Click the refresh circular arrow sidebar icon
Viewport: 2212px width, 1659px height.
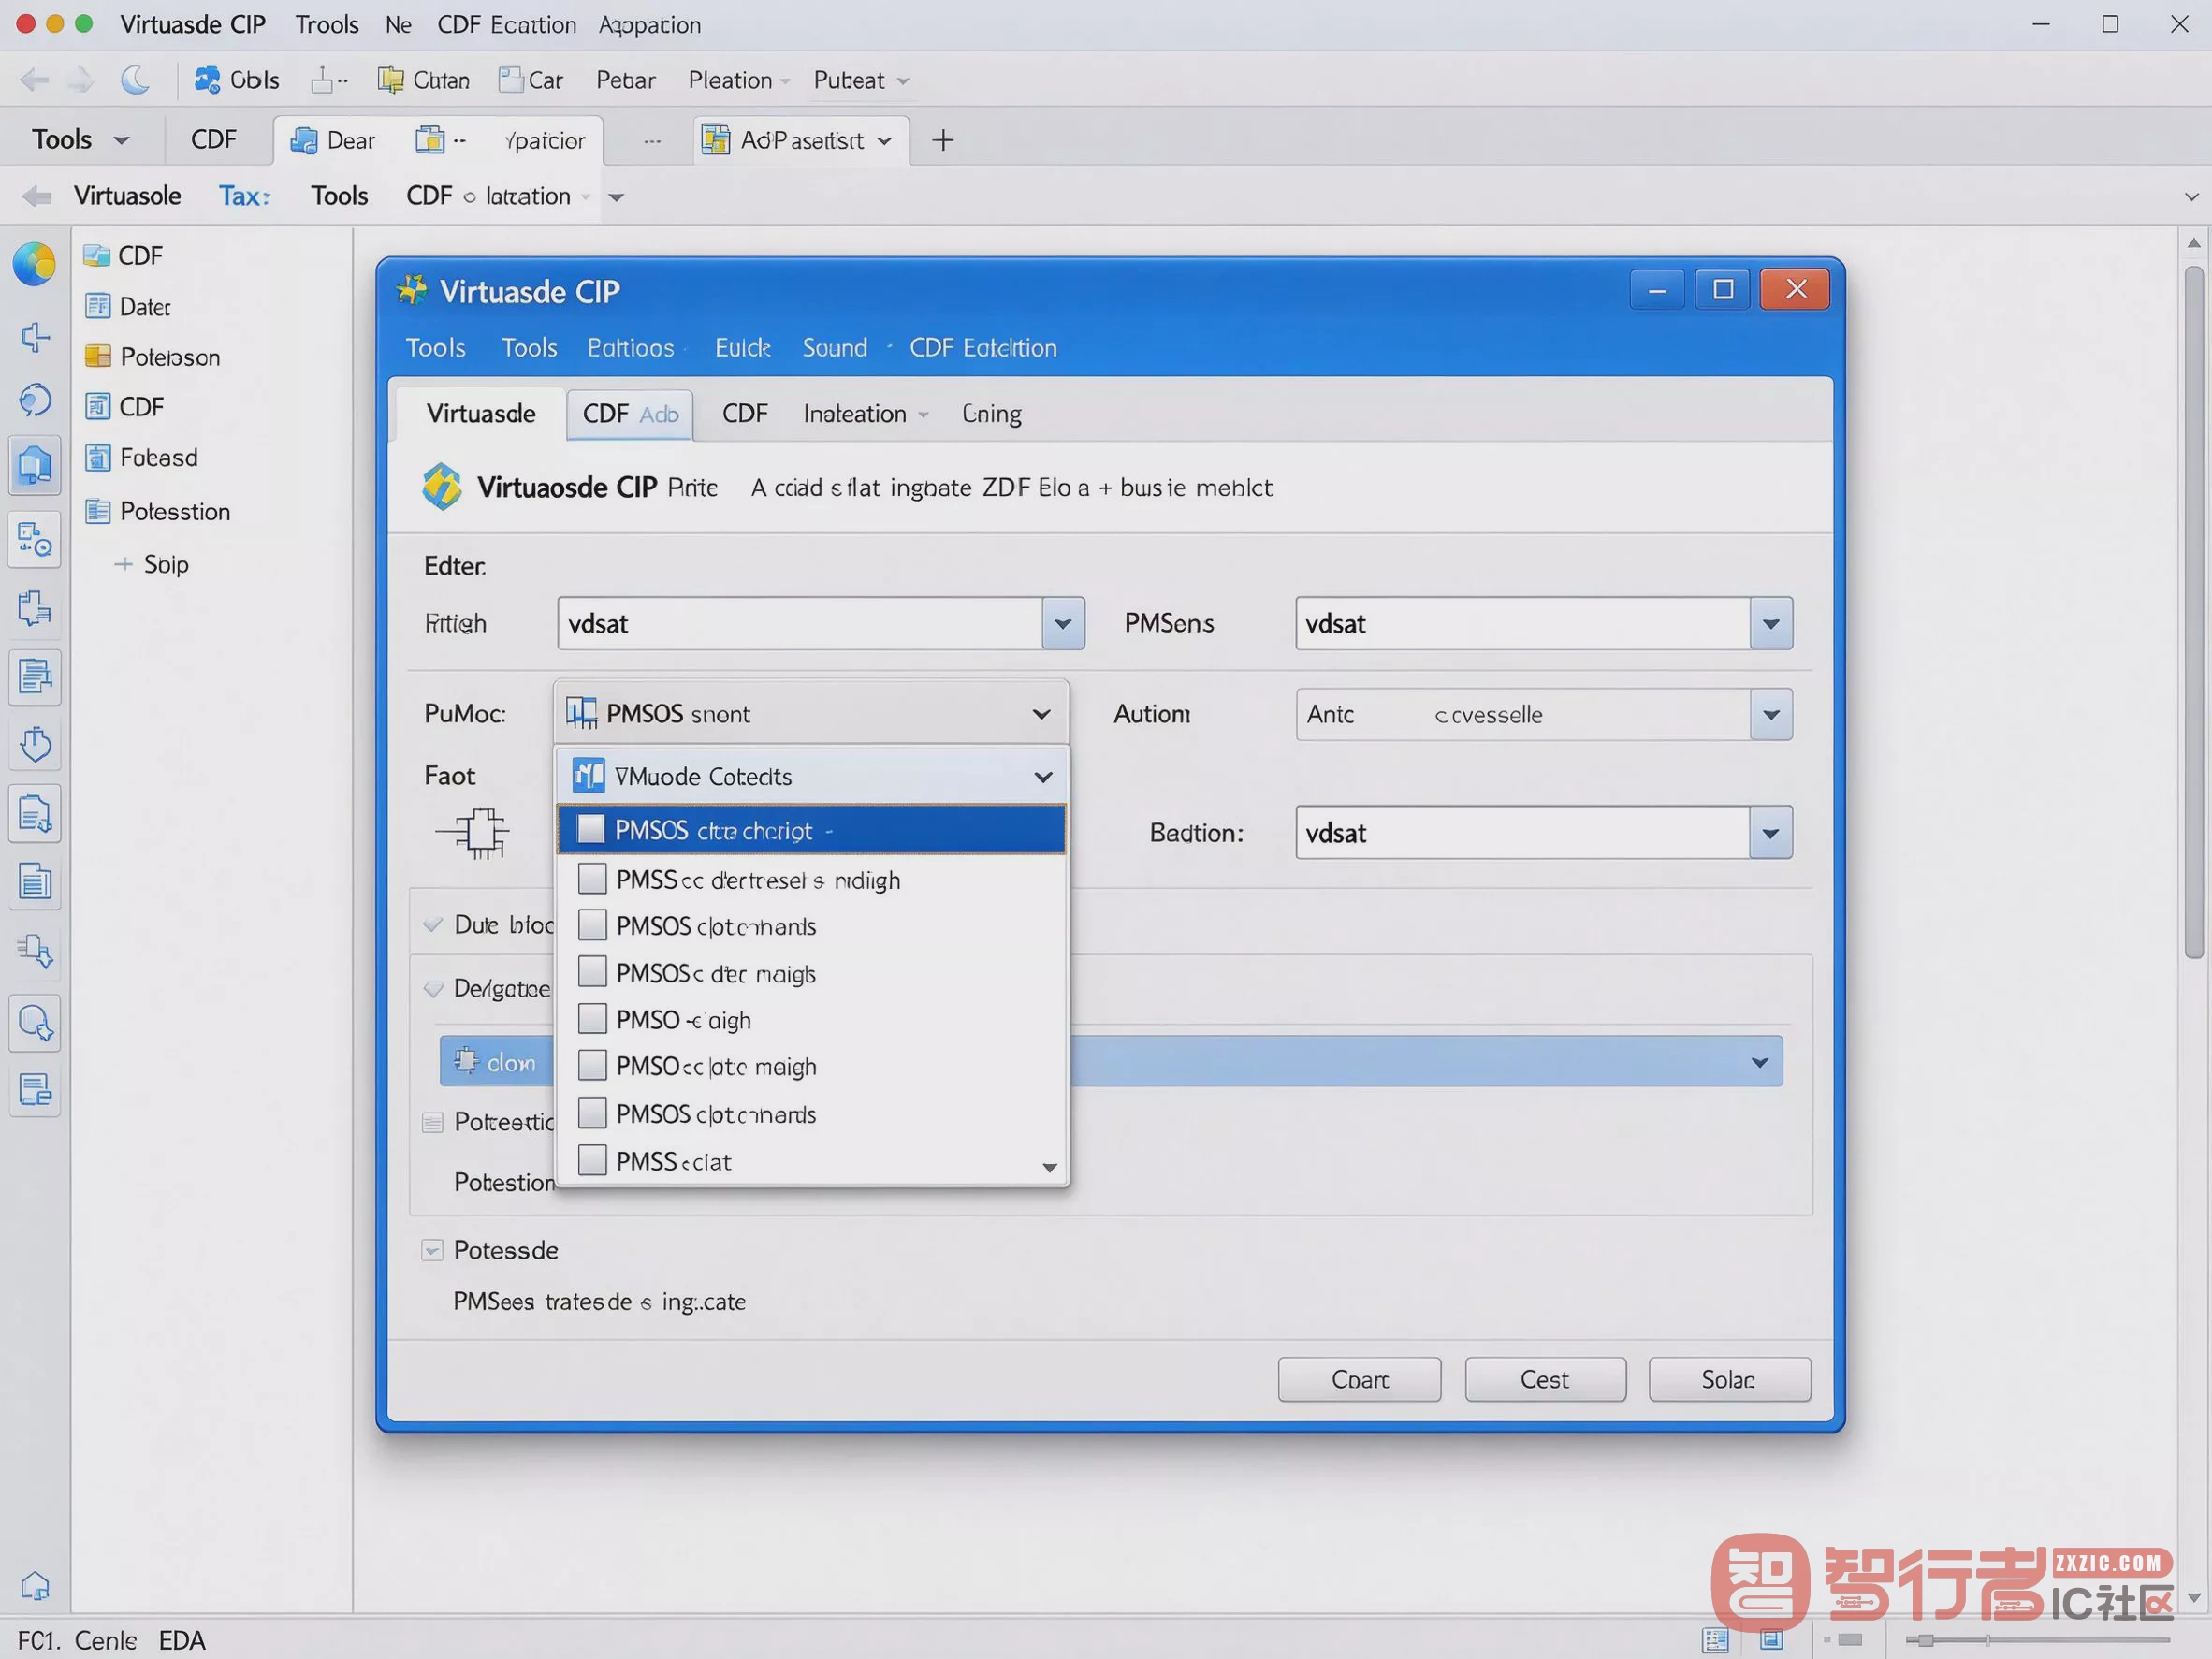35,400
